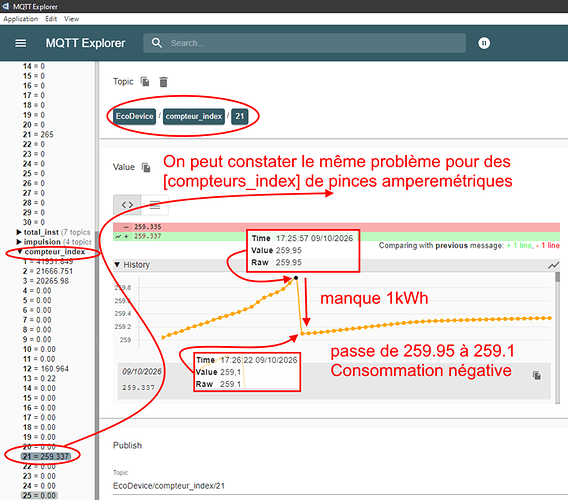The height and width of the screenshot is (500, 568).
Task: Select tree item 24 = 0.00
Action: point(39,486)
